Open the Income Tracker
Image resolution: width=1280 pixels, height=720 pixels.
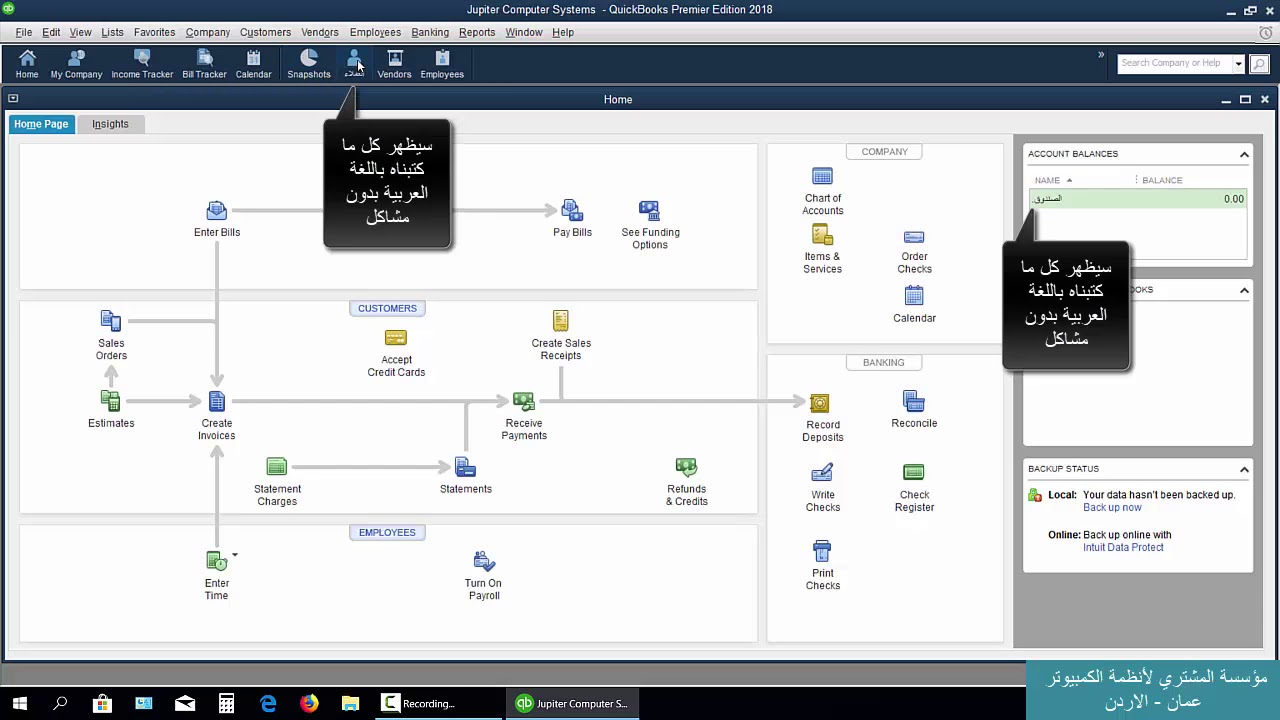(142, 64)
